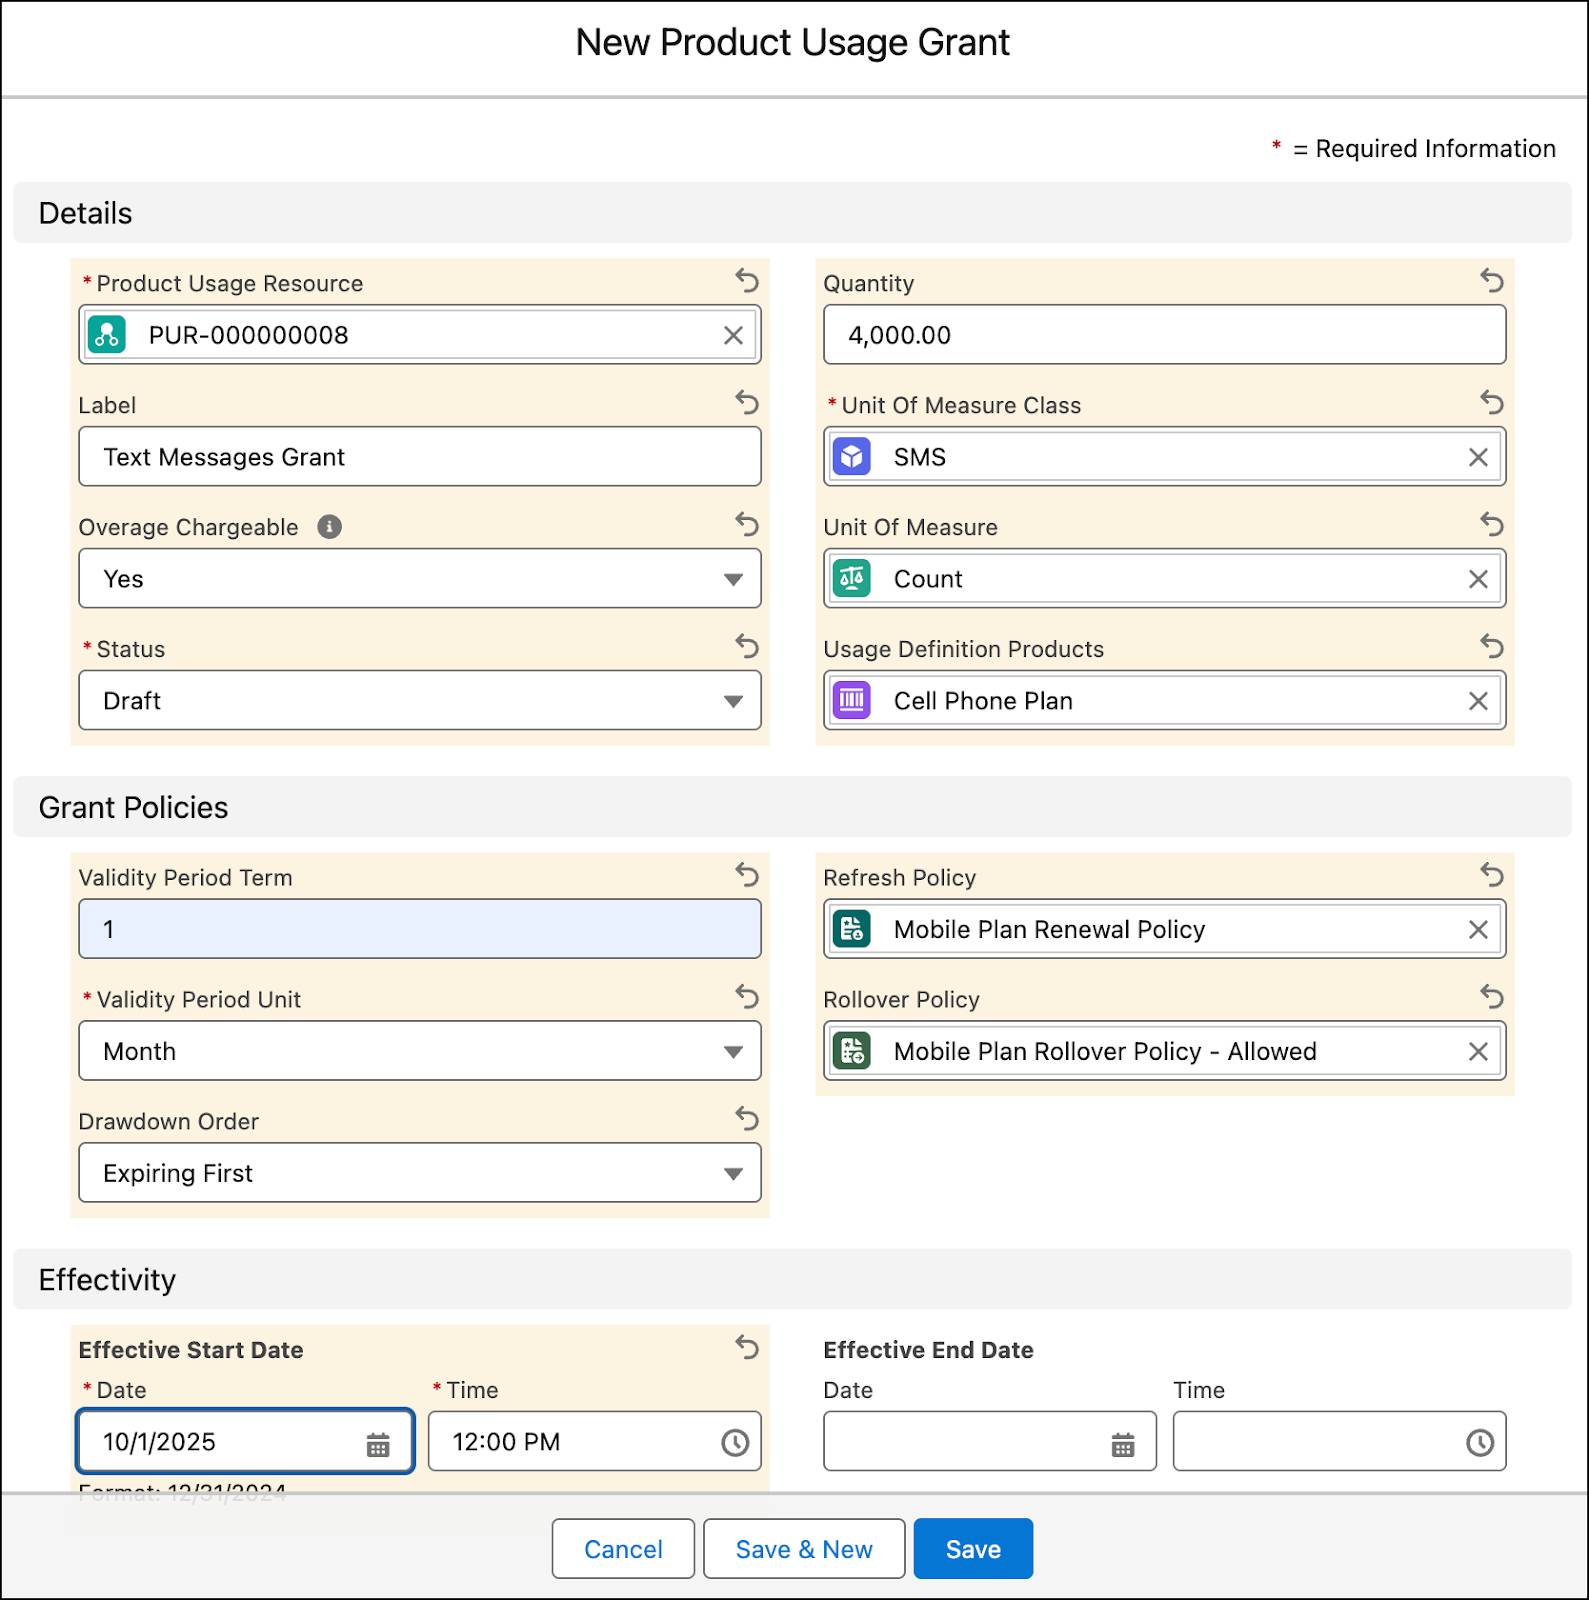Undo changes to Overage Chargeable field
This screenshot has width=1589, height=1600.
point(747,524)
